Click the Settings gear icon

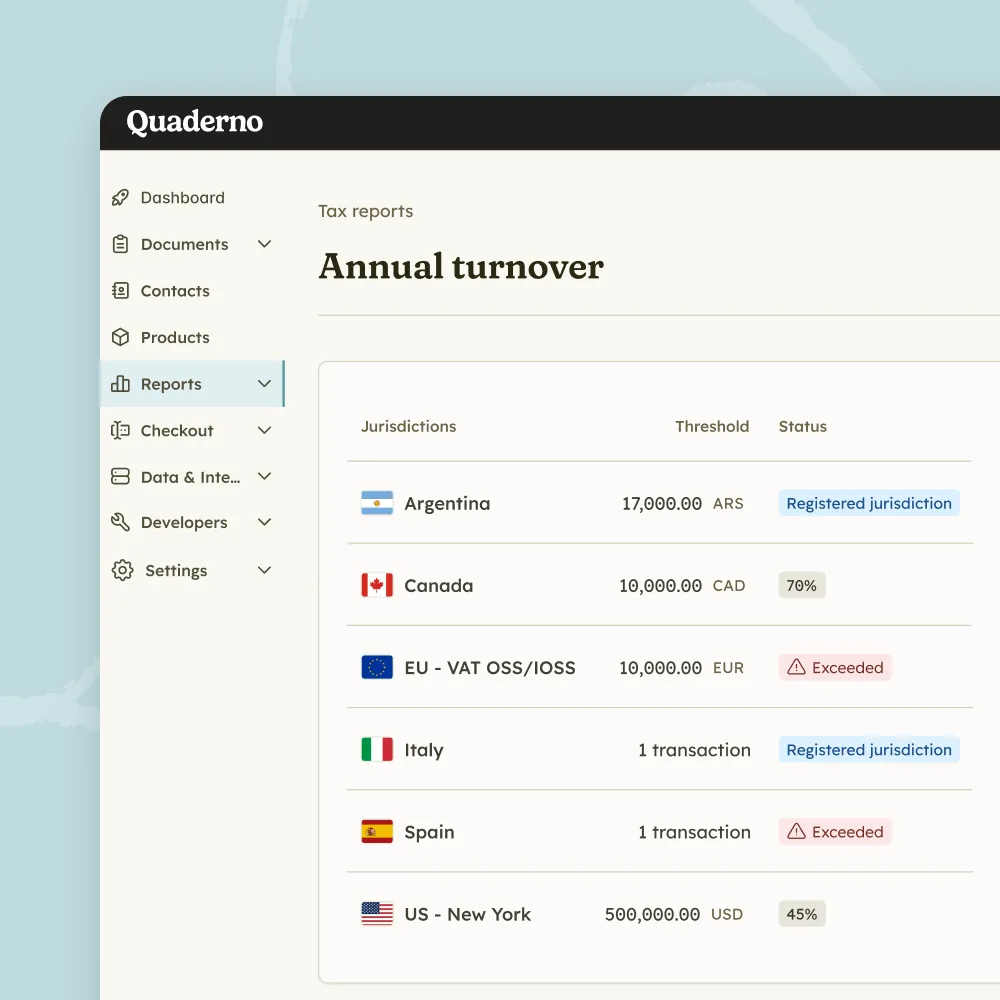pos(120,570)
